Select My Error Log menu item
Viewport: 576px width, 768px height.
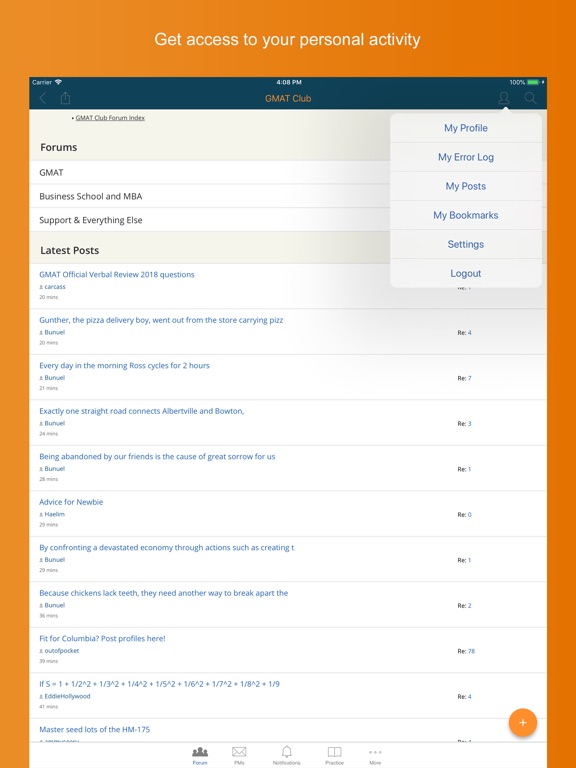(x=466, y=157)
